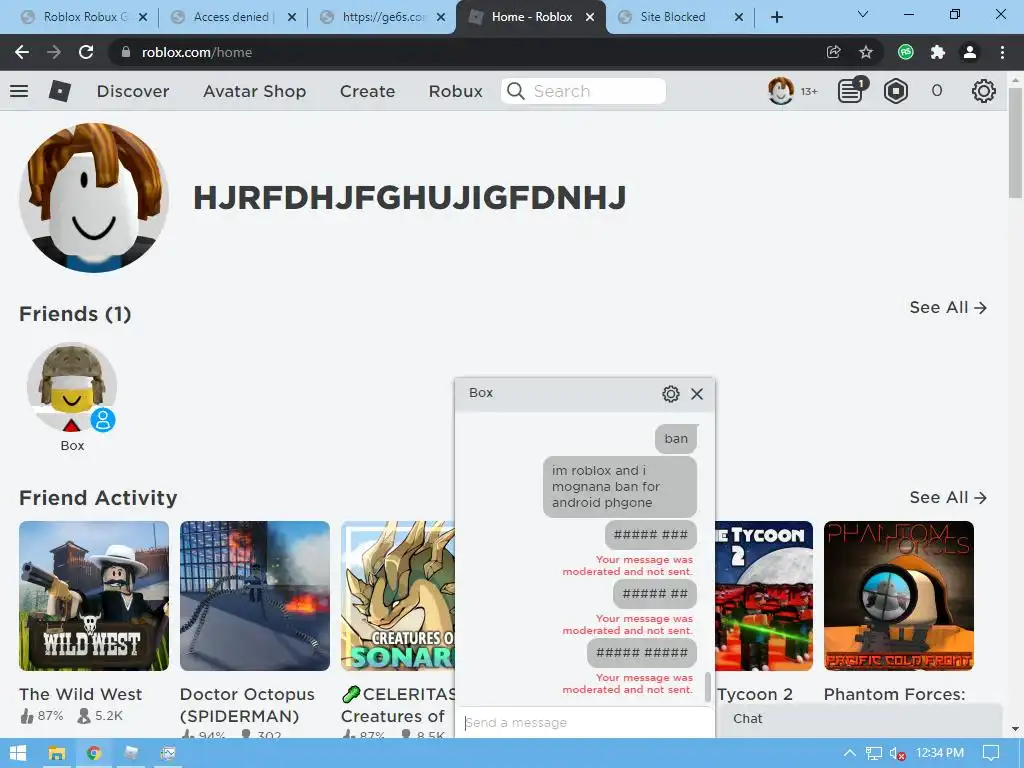The image size is (1024, 768).
Task: Open the tab search chevron
Action: pos(863,14)
